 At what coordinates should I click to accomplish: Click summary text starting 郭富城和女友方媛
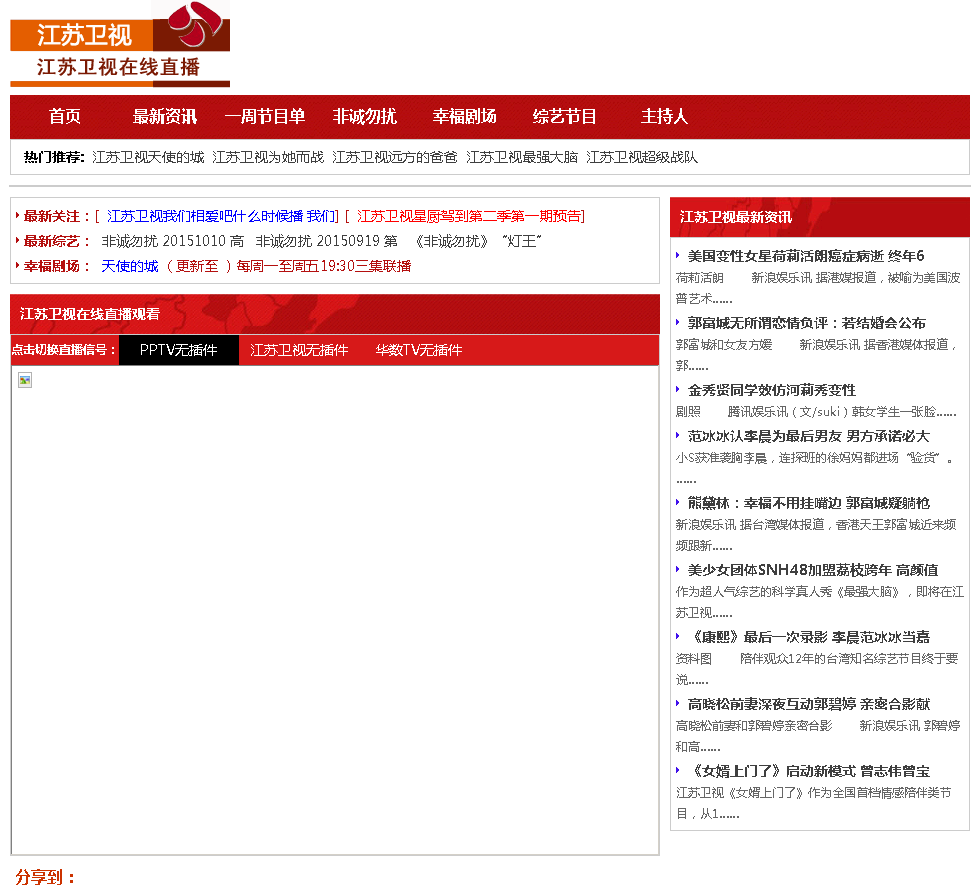pos(816,355)
